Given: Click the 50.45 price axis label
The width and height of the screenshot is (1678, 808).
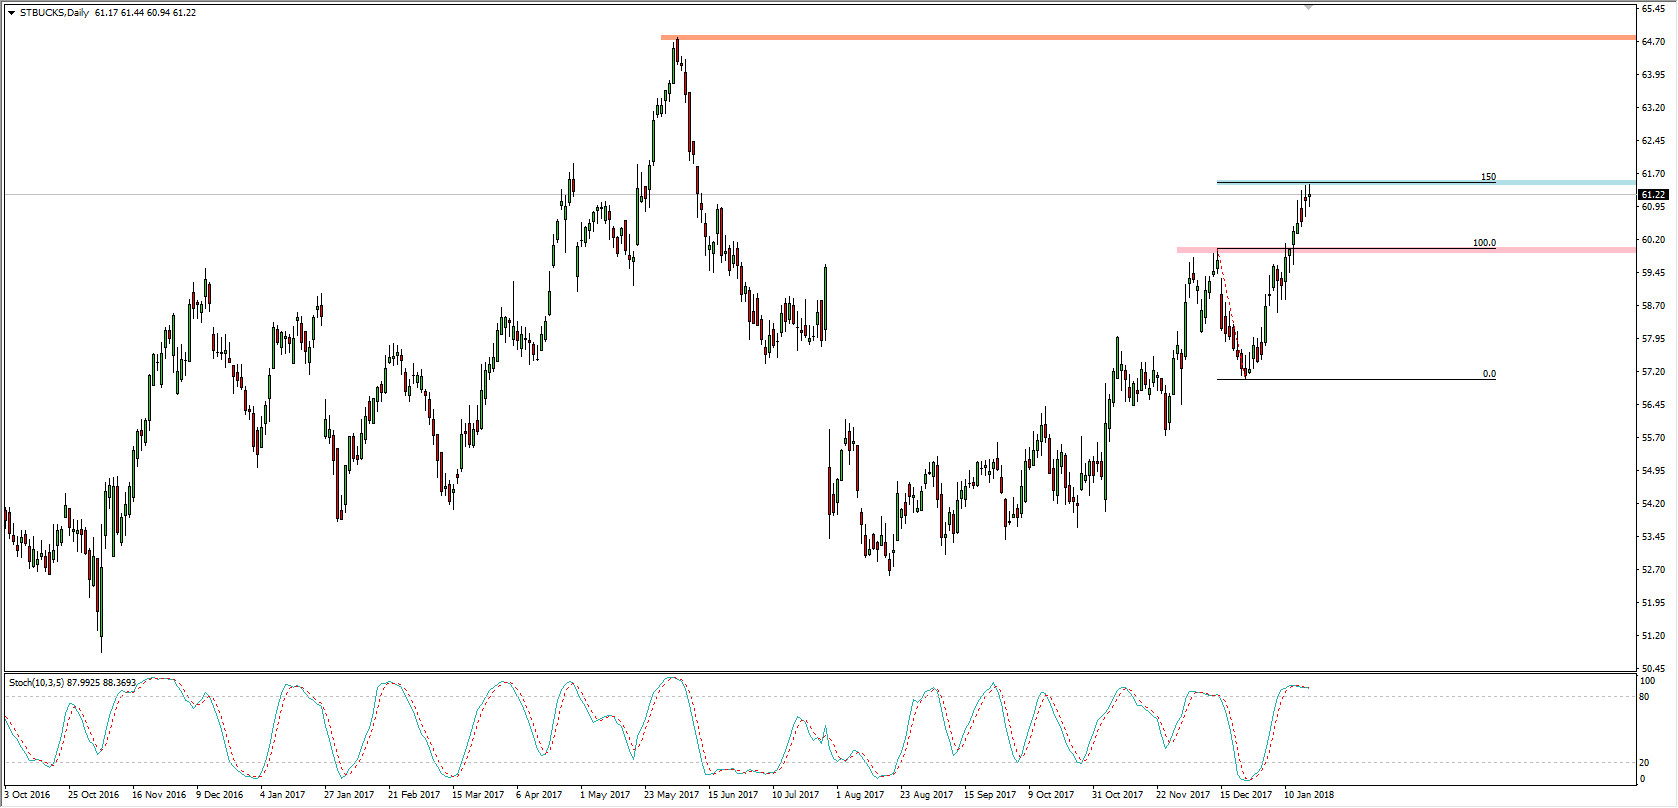Looking at the screenshot, I should pyautogui.click(x=1653, y=669).
